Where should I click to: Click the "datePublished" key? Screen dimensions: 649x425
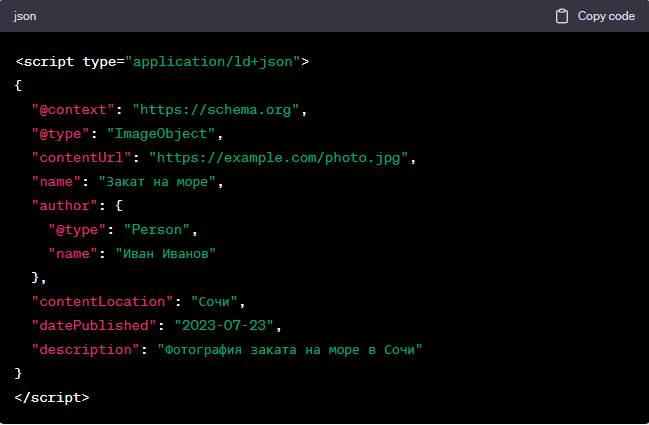[x=94, y=326]
